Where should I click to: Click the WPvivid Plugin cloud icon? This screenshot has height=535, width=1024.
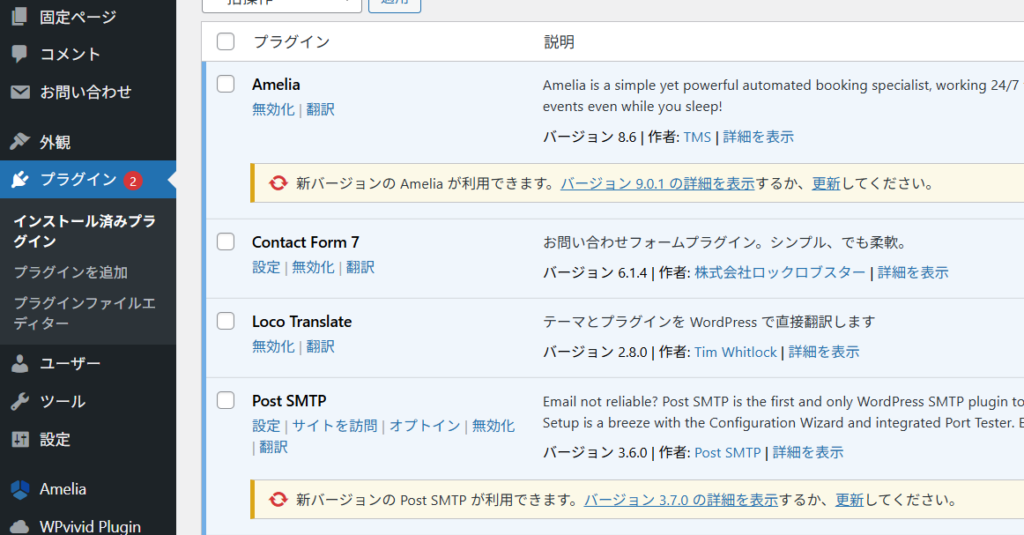click(x=20, y=526)
